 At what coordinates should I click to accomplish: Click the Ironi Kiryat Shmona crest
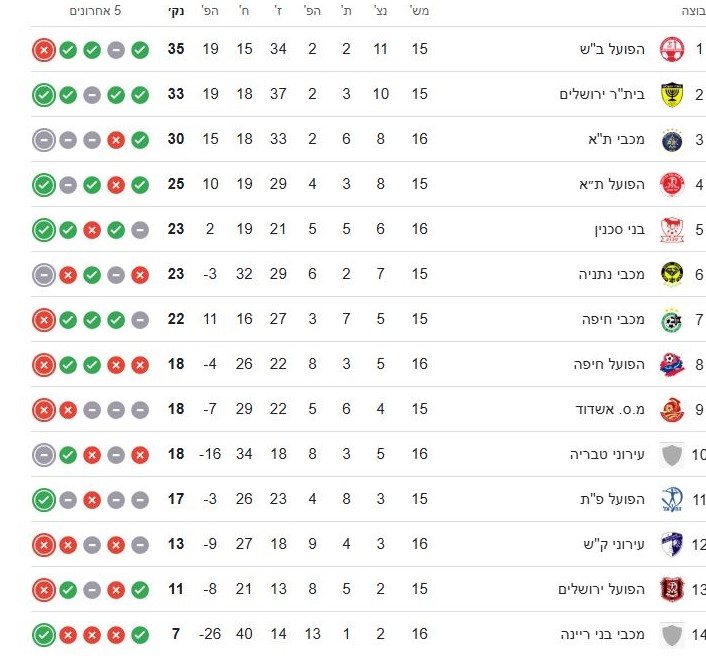669,544
